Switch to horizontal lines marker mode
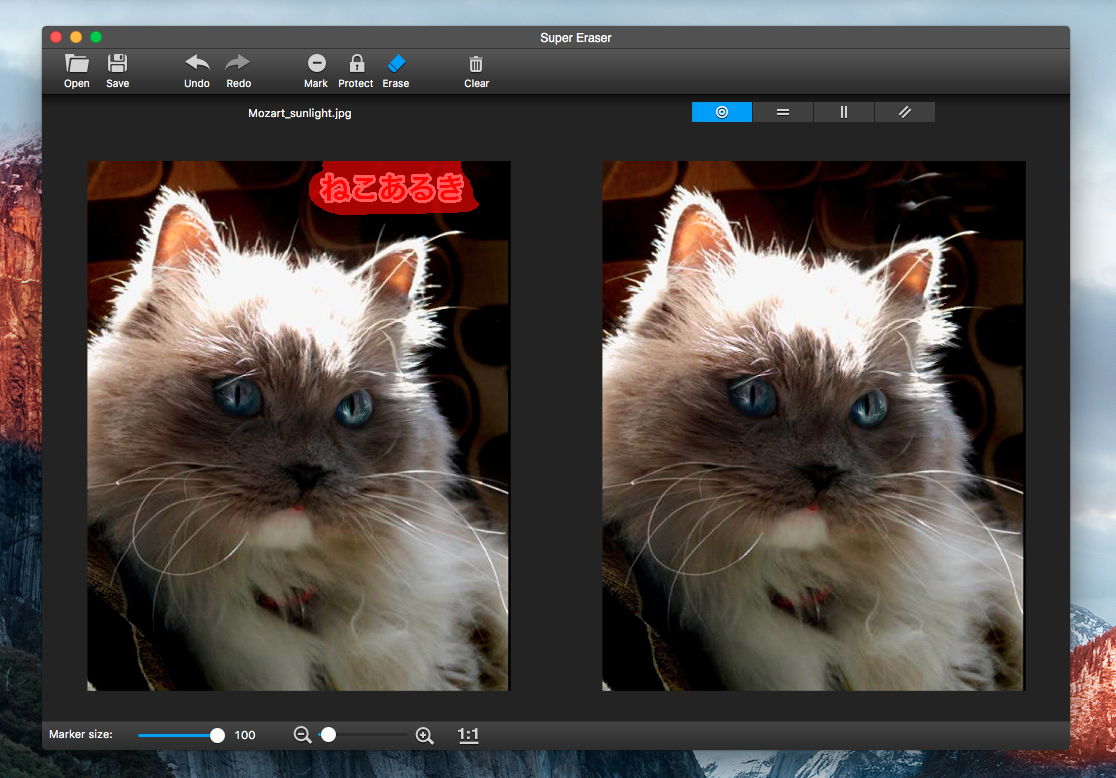Viewport: 1116px width, 778px height. point(783,112)
